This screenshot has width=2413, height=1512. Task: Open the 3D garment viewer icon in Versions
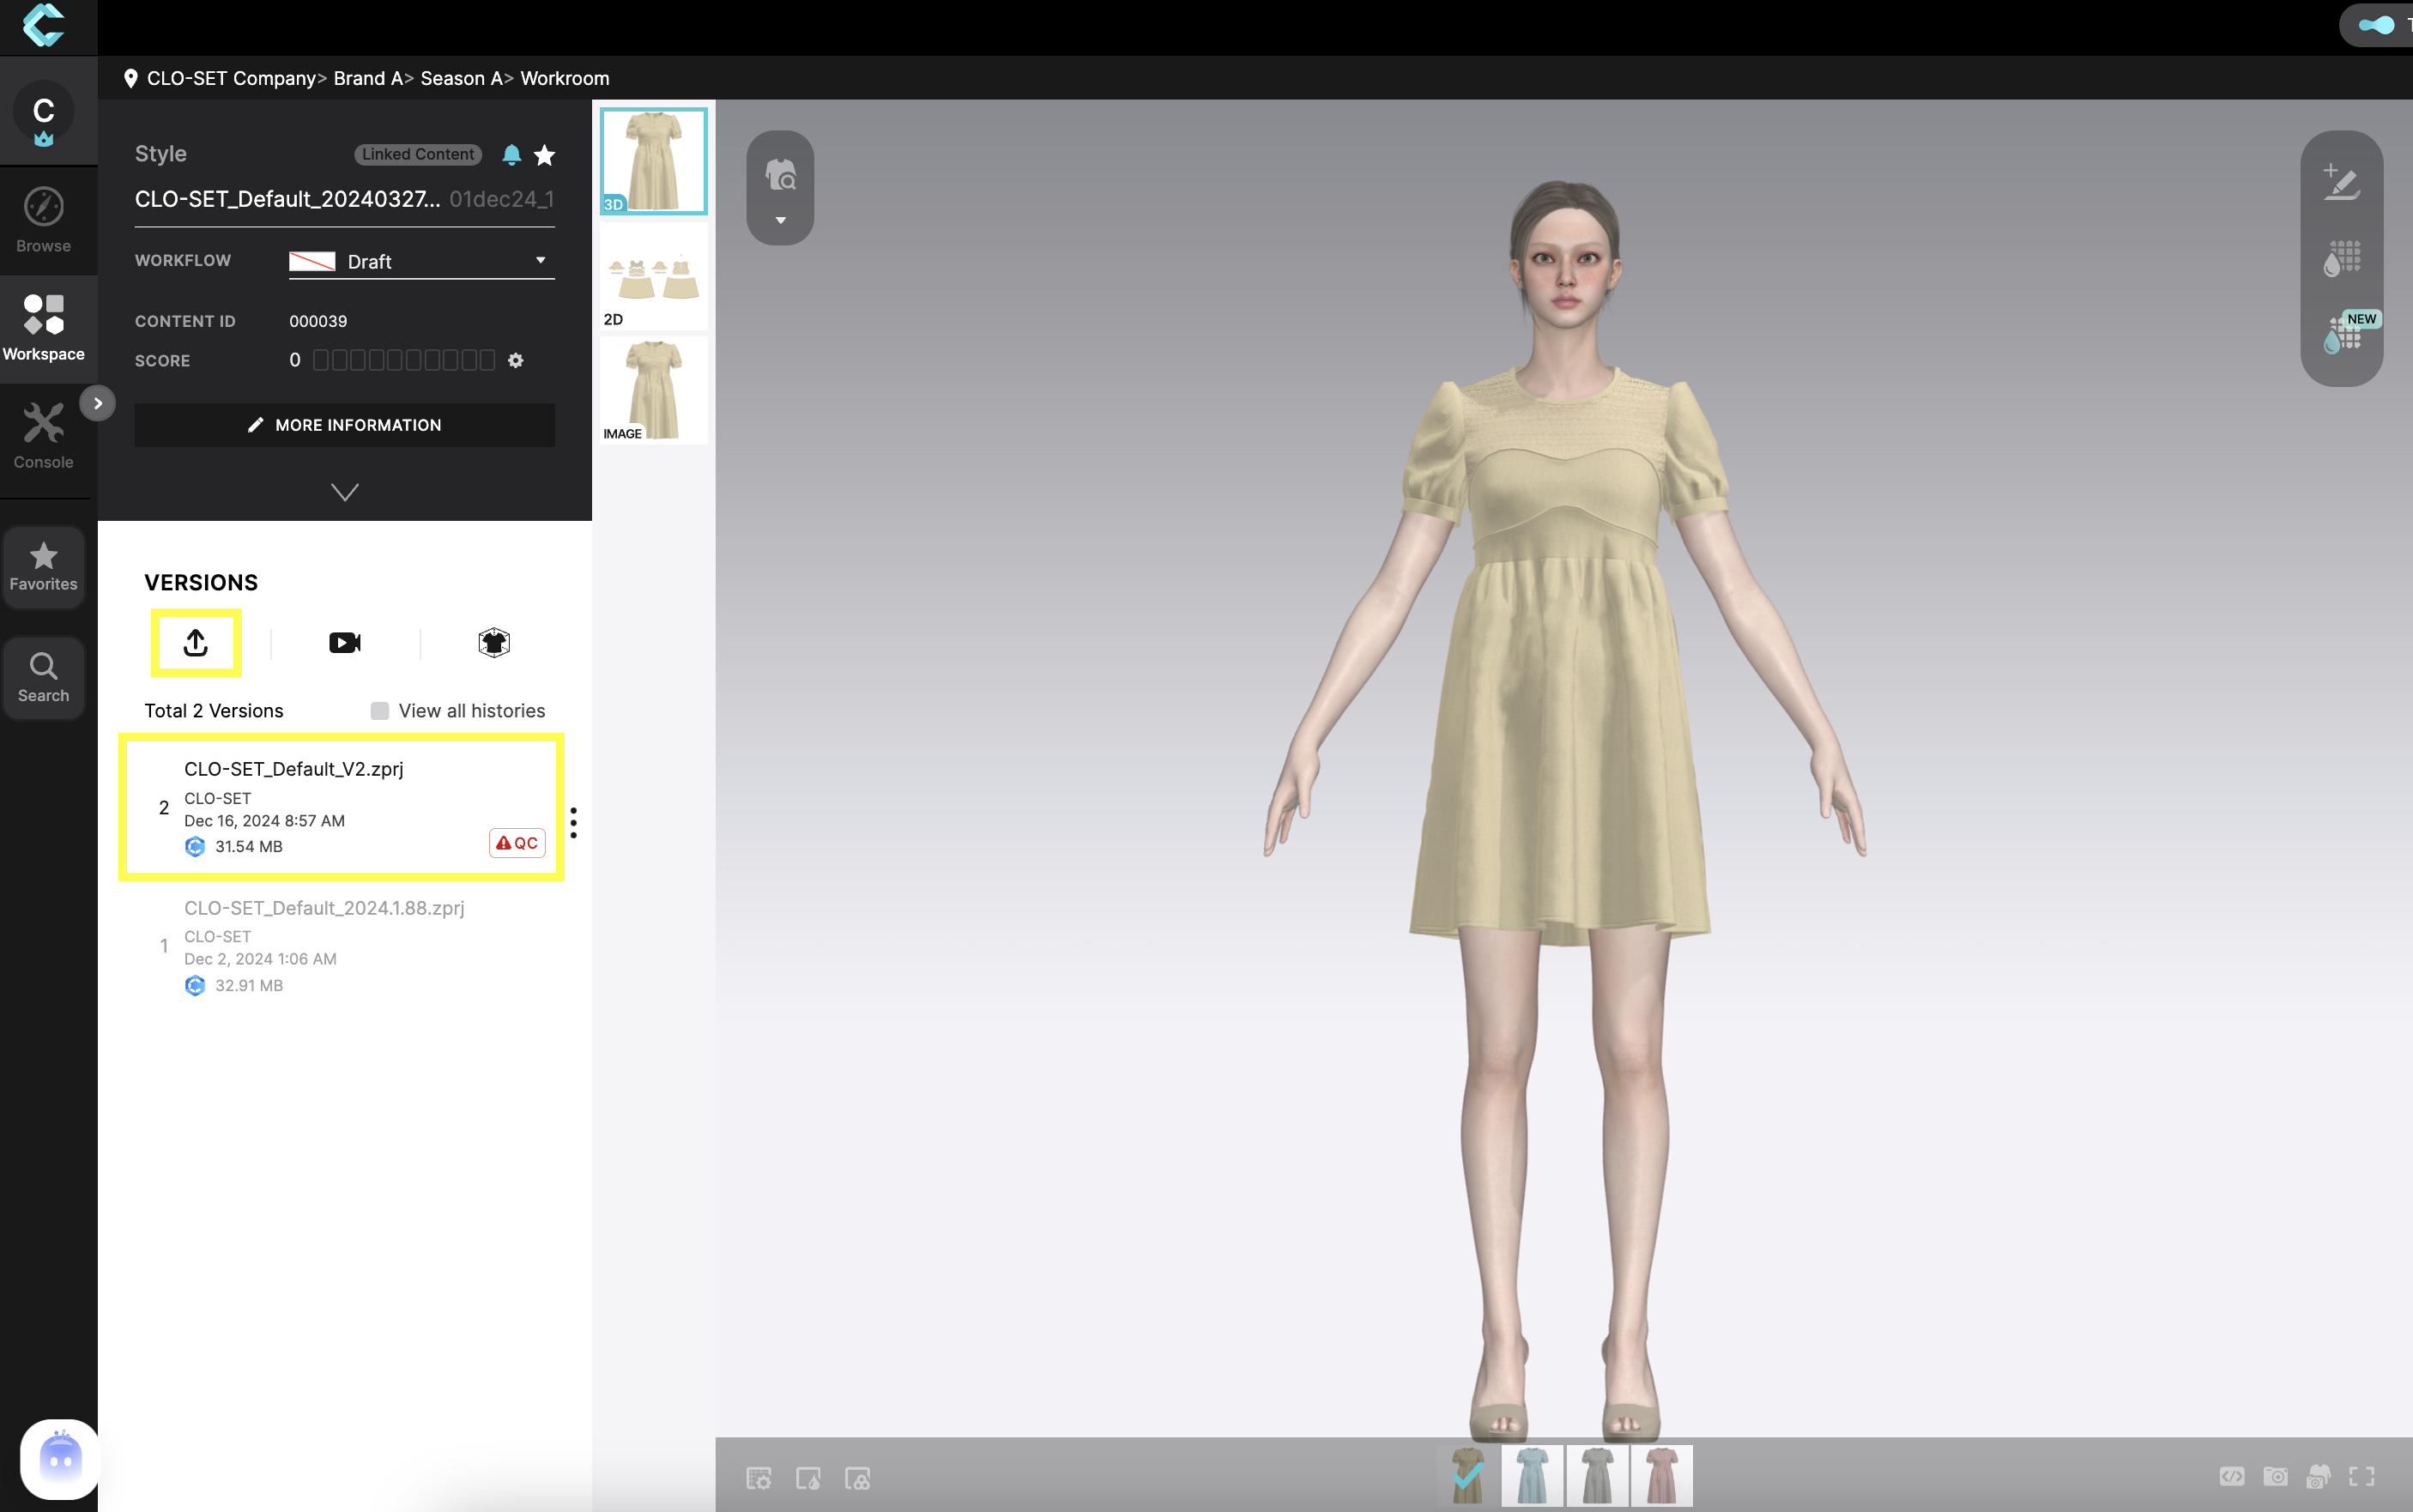coord(493,643)
